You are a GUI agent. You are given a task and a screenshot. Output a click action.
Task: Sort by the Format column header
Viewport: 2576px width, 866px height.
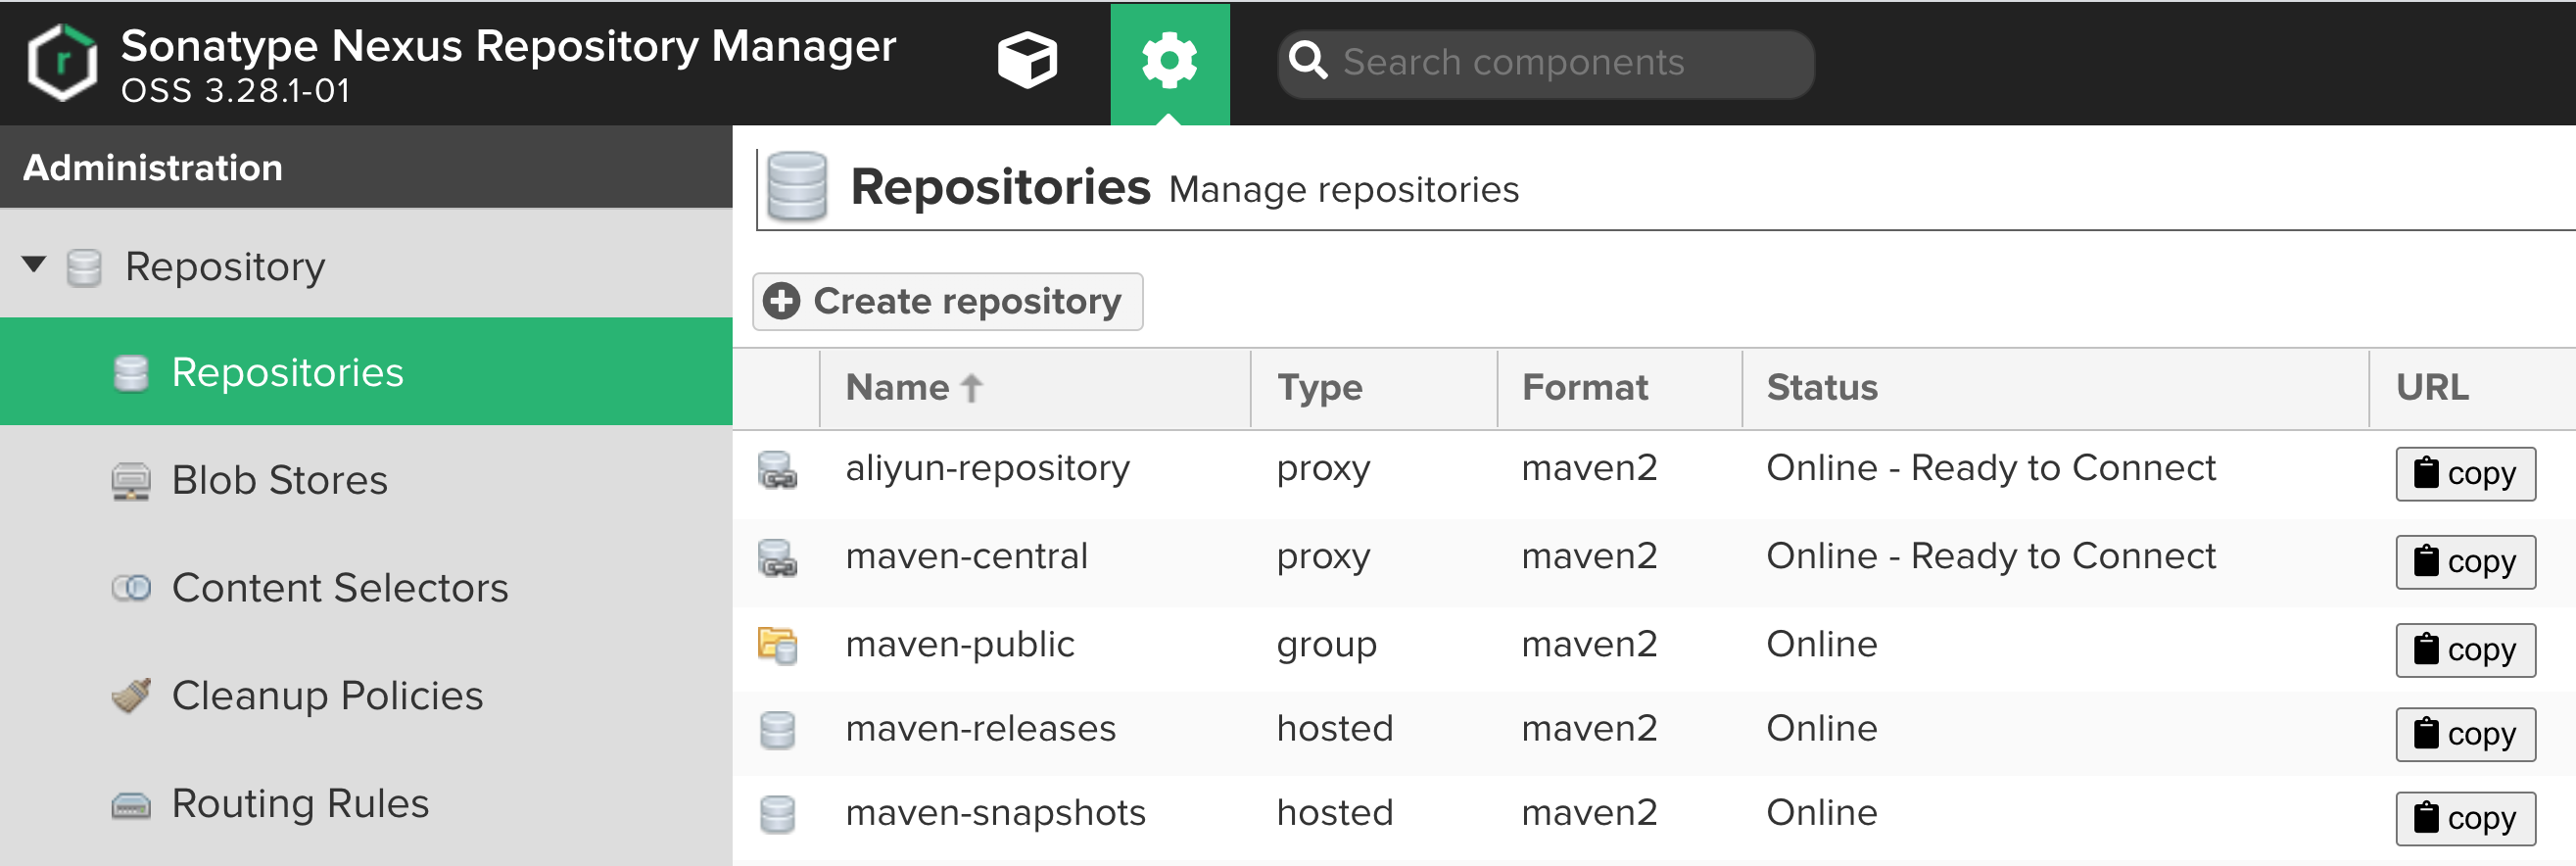1619,388
